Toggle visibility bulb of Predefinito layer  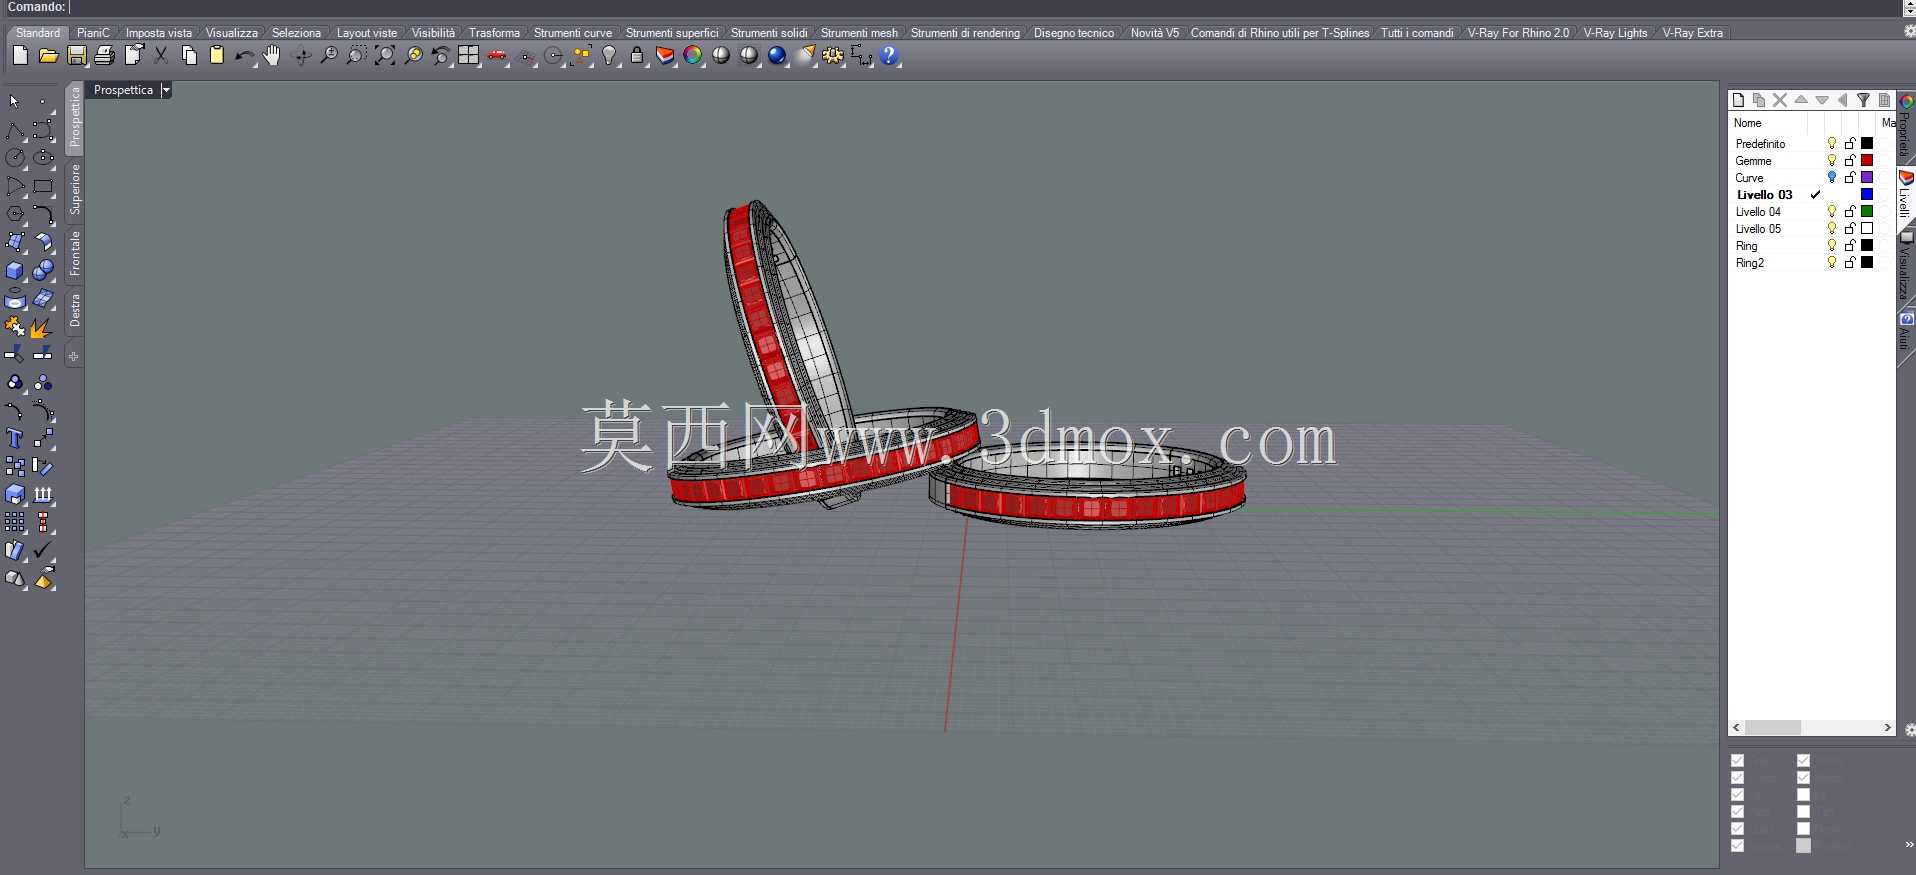1832,144
